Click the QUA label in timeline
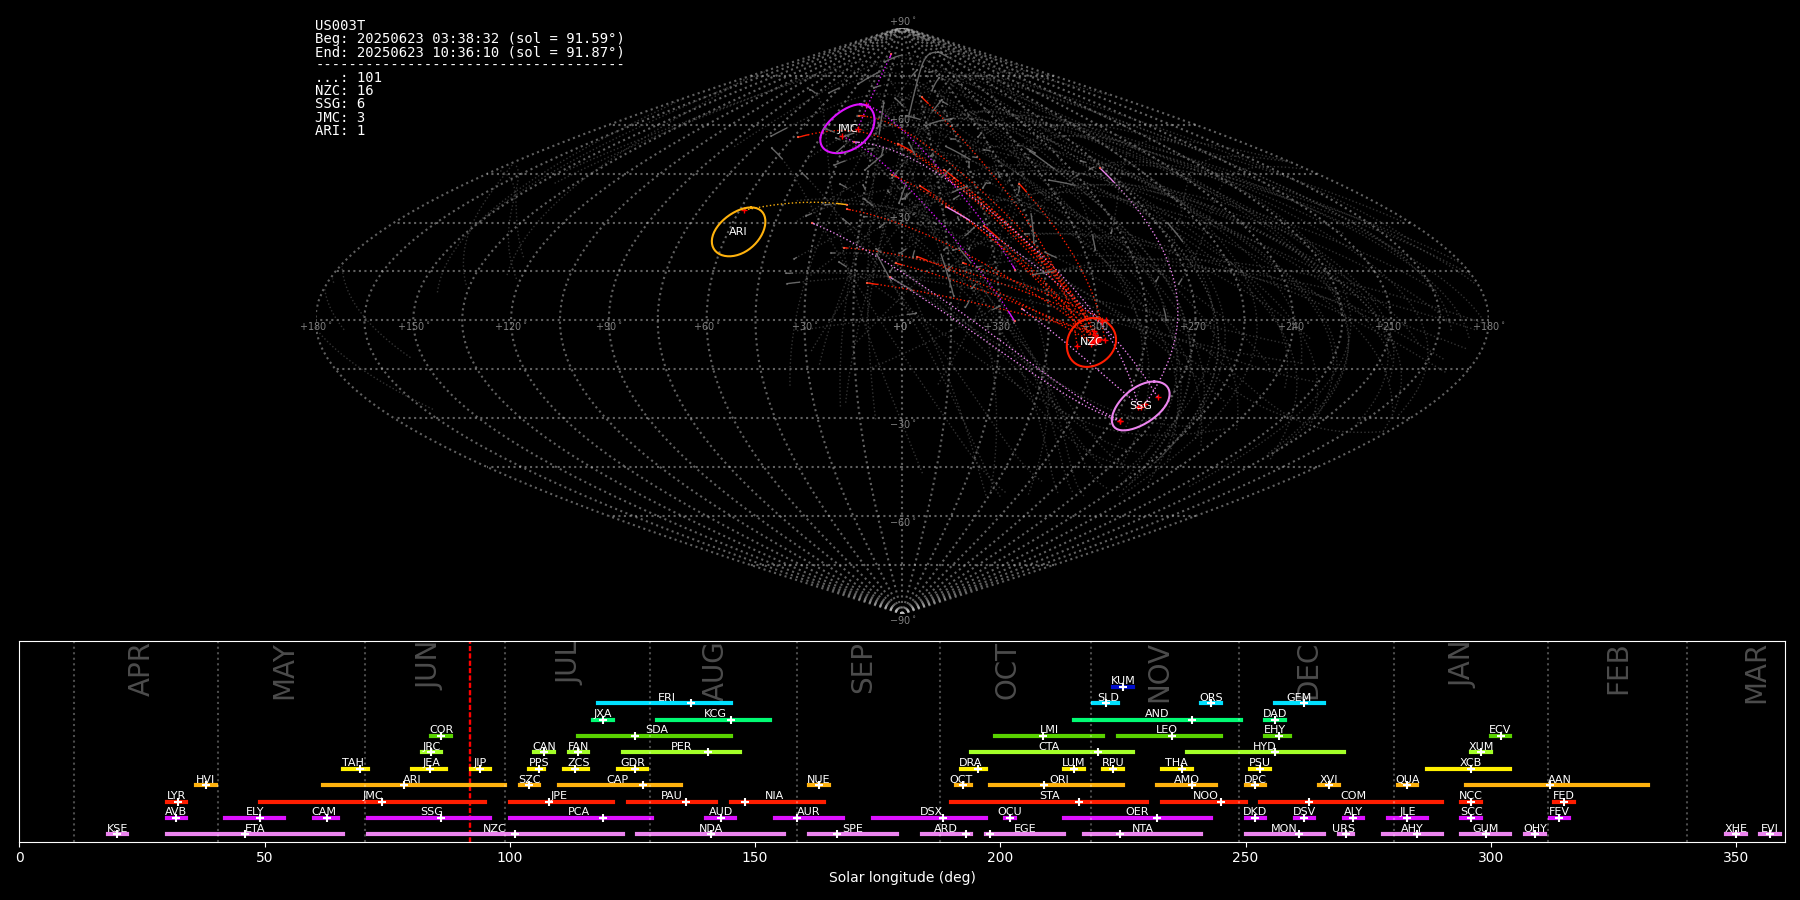Viewport: 1800px width, 900px height. (x=1407, y=780)
